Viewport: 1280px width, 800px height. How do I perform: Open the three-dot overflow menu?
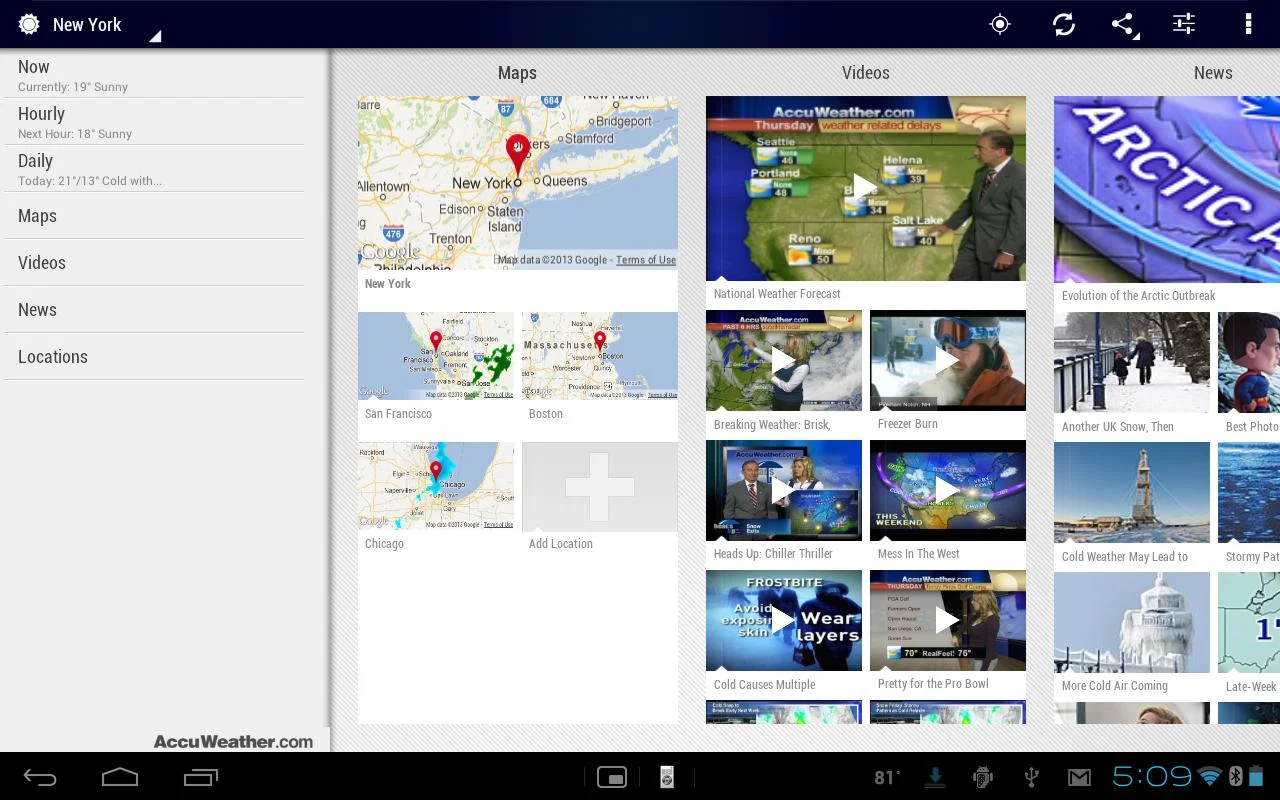point(1248,24)
